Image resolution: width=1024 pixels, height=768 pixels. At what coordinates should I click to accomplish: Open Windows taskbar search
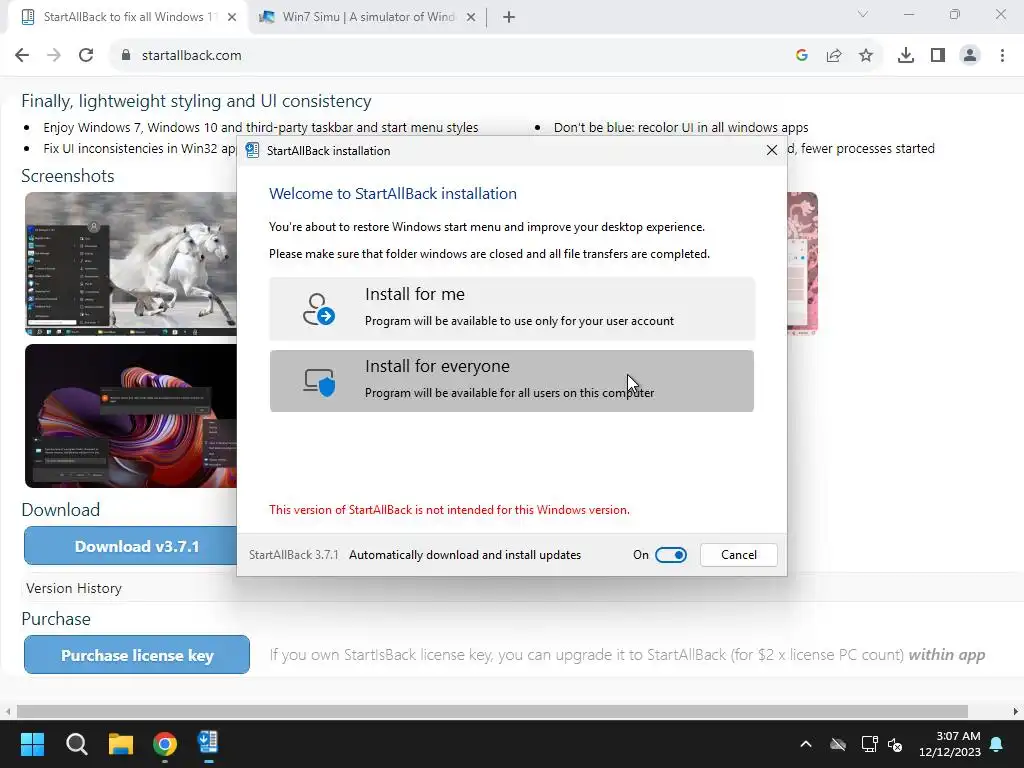[76, 744]
